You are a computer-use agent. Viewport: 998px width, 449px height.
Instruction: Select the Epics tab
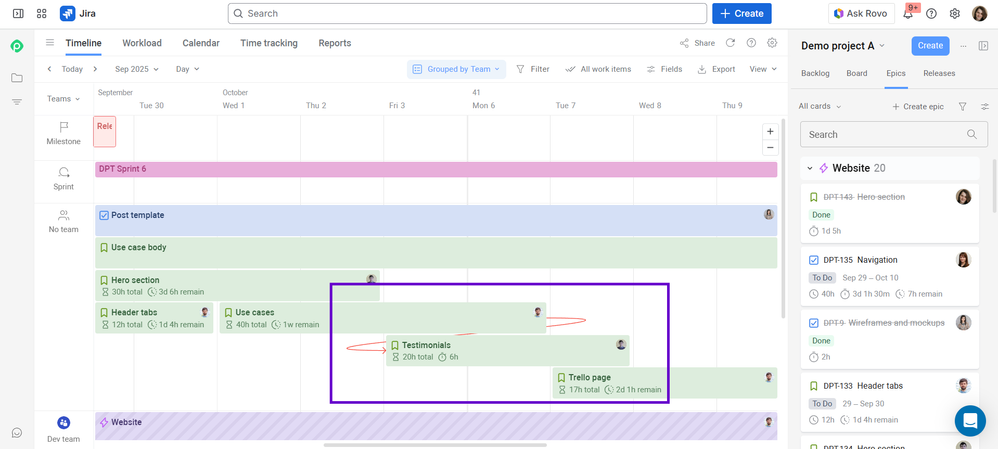896,73
